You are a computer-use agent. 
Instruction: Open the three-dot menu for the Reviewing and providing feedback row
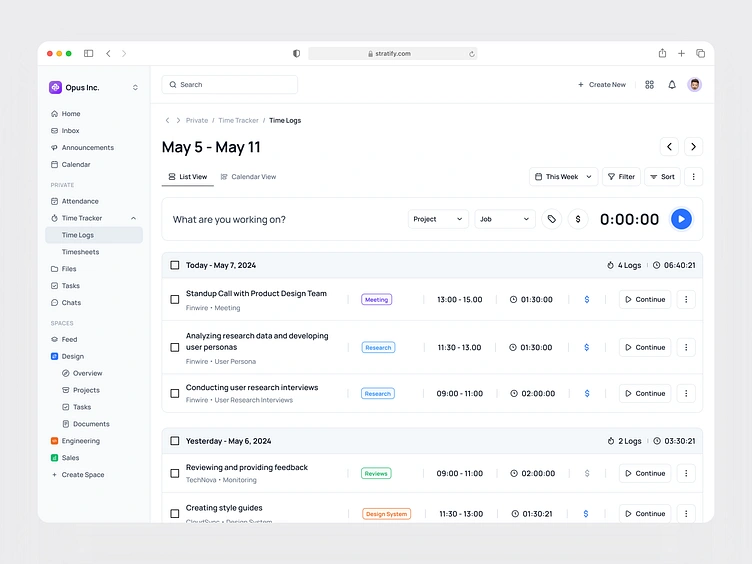point(686,473)
